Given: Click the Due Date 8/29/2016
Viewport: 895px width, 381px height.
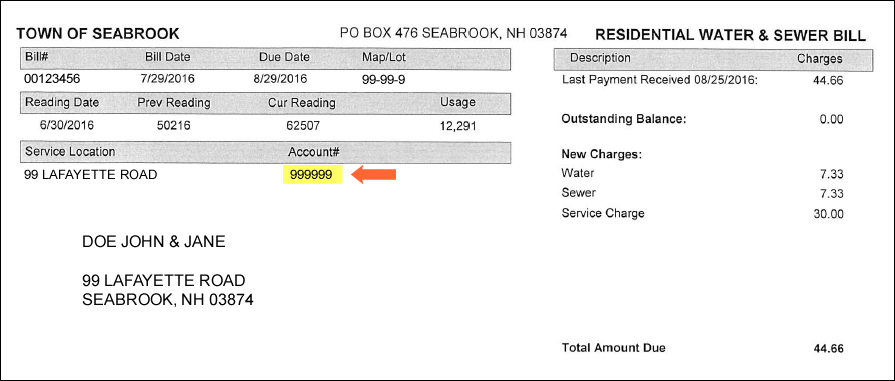Looking at the screenshot, I should (x=280, y=79).
